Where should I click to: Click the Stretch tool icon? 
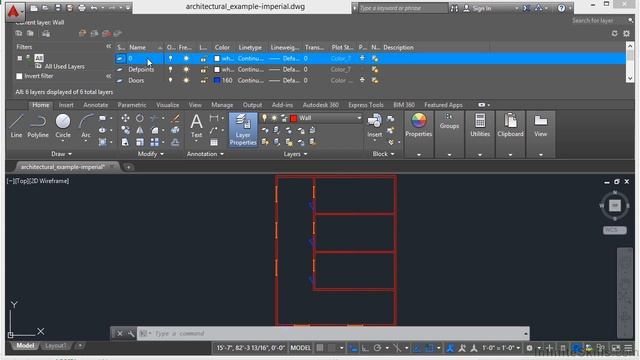pos(125,142)
